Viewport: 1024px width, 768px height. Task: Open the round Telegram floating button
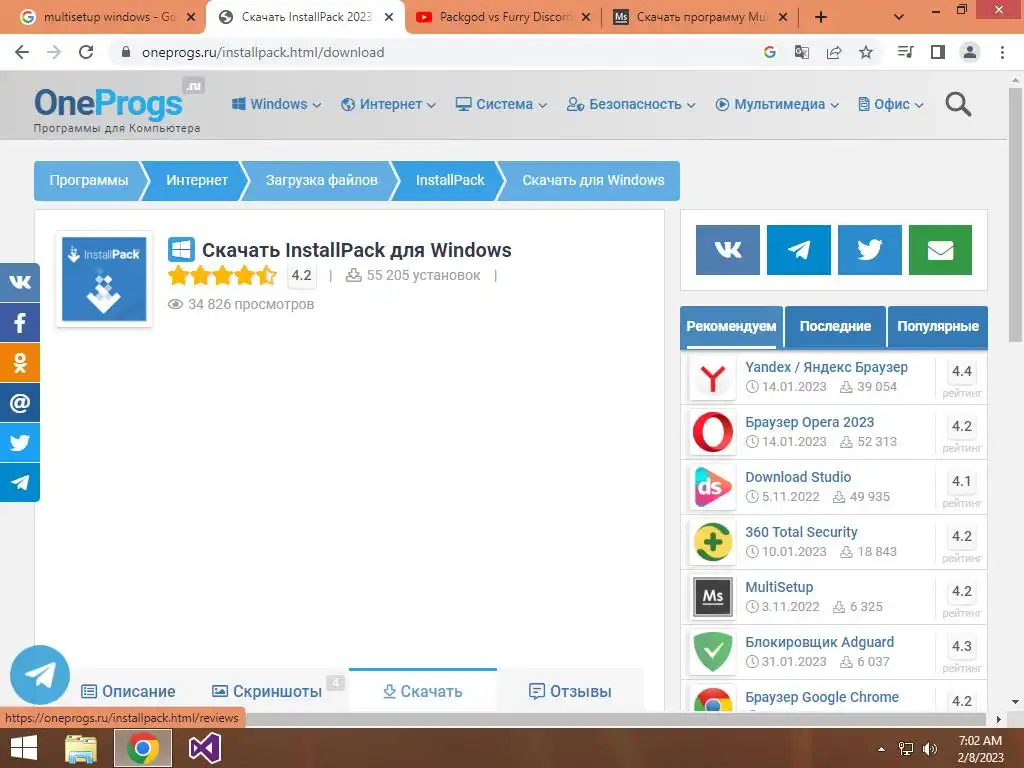coord(40,675)
